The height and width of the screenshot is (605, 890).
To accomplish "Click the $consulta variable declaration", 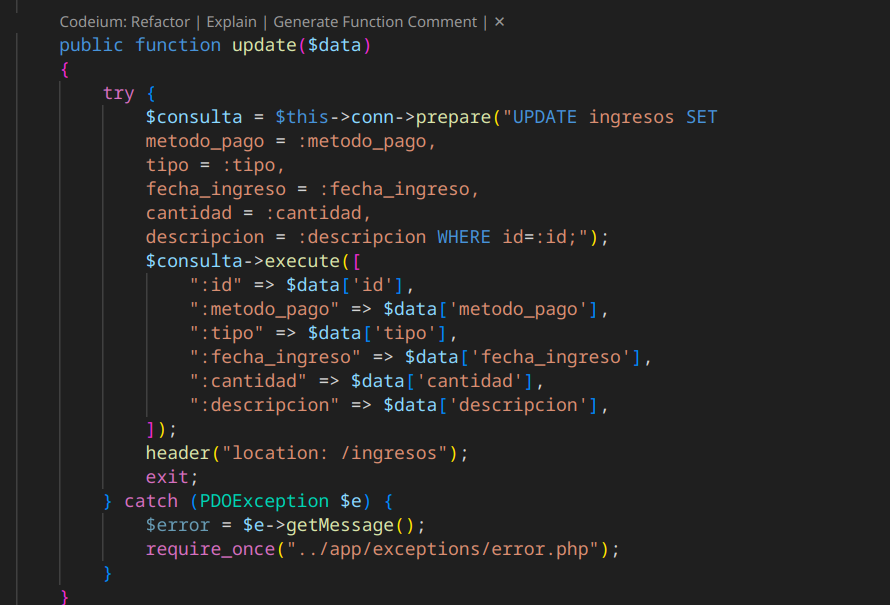I will tap(194, 116).
